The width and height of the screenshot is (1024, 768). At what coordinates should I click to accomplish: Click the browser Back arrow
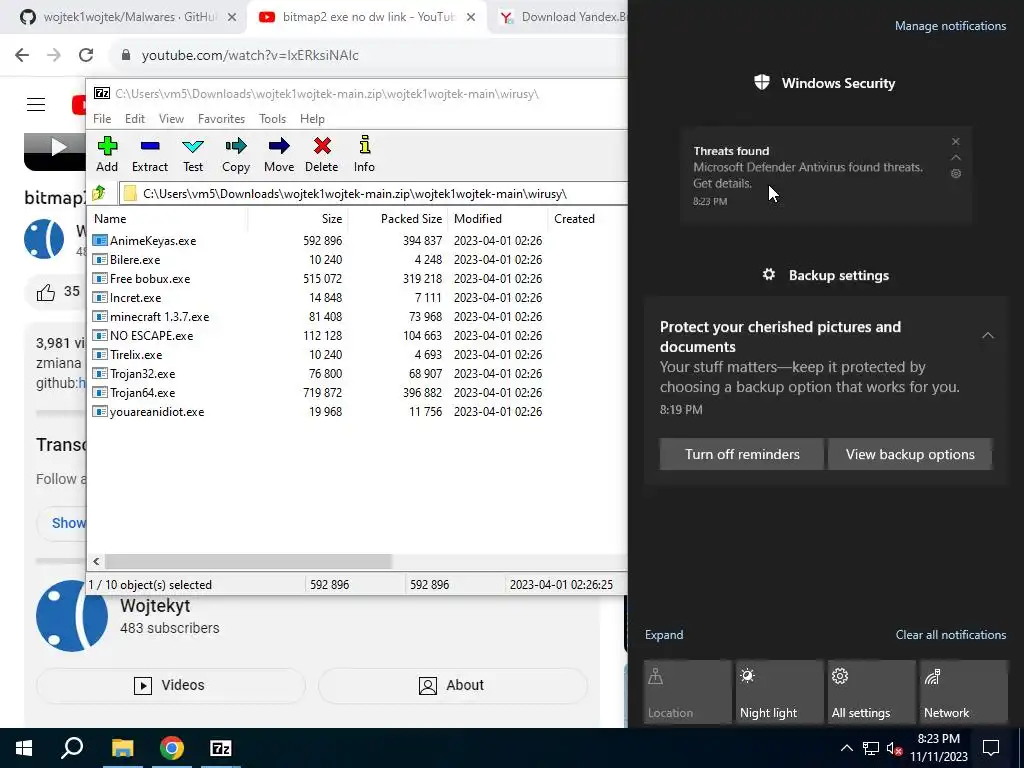tap(22, 55)
